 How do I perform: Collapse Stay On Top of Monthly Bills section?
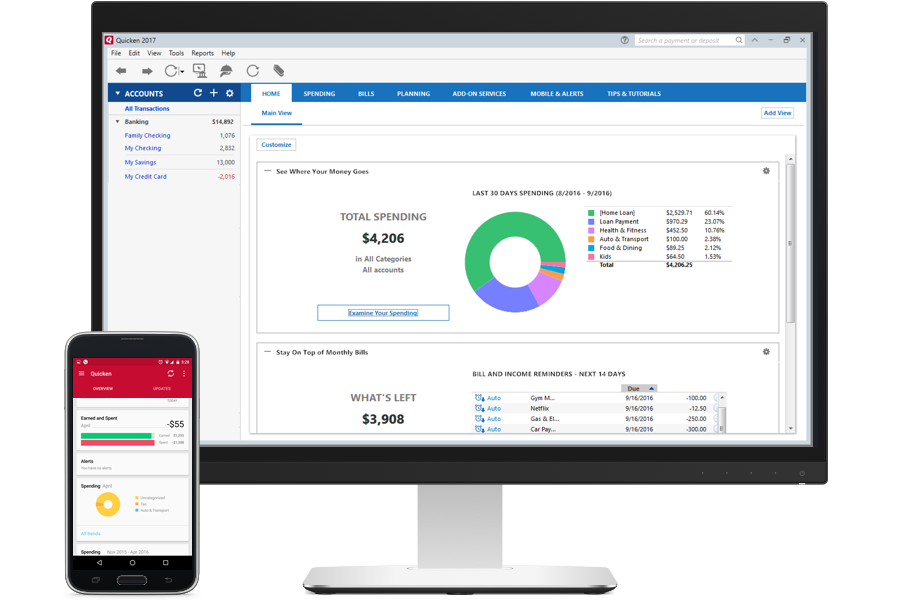[268, 352]
